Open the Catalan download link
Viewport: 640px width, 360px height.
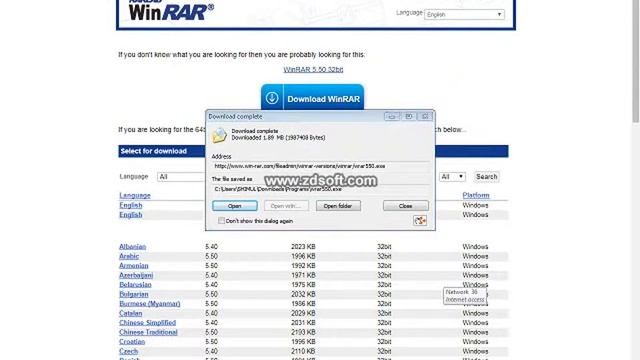coord(131,313)
